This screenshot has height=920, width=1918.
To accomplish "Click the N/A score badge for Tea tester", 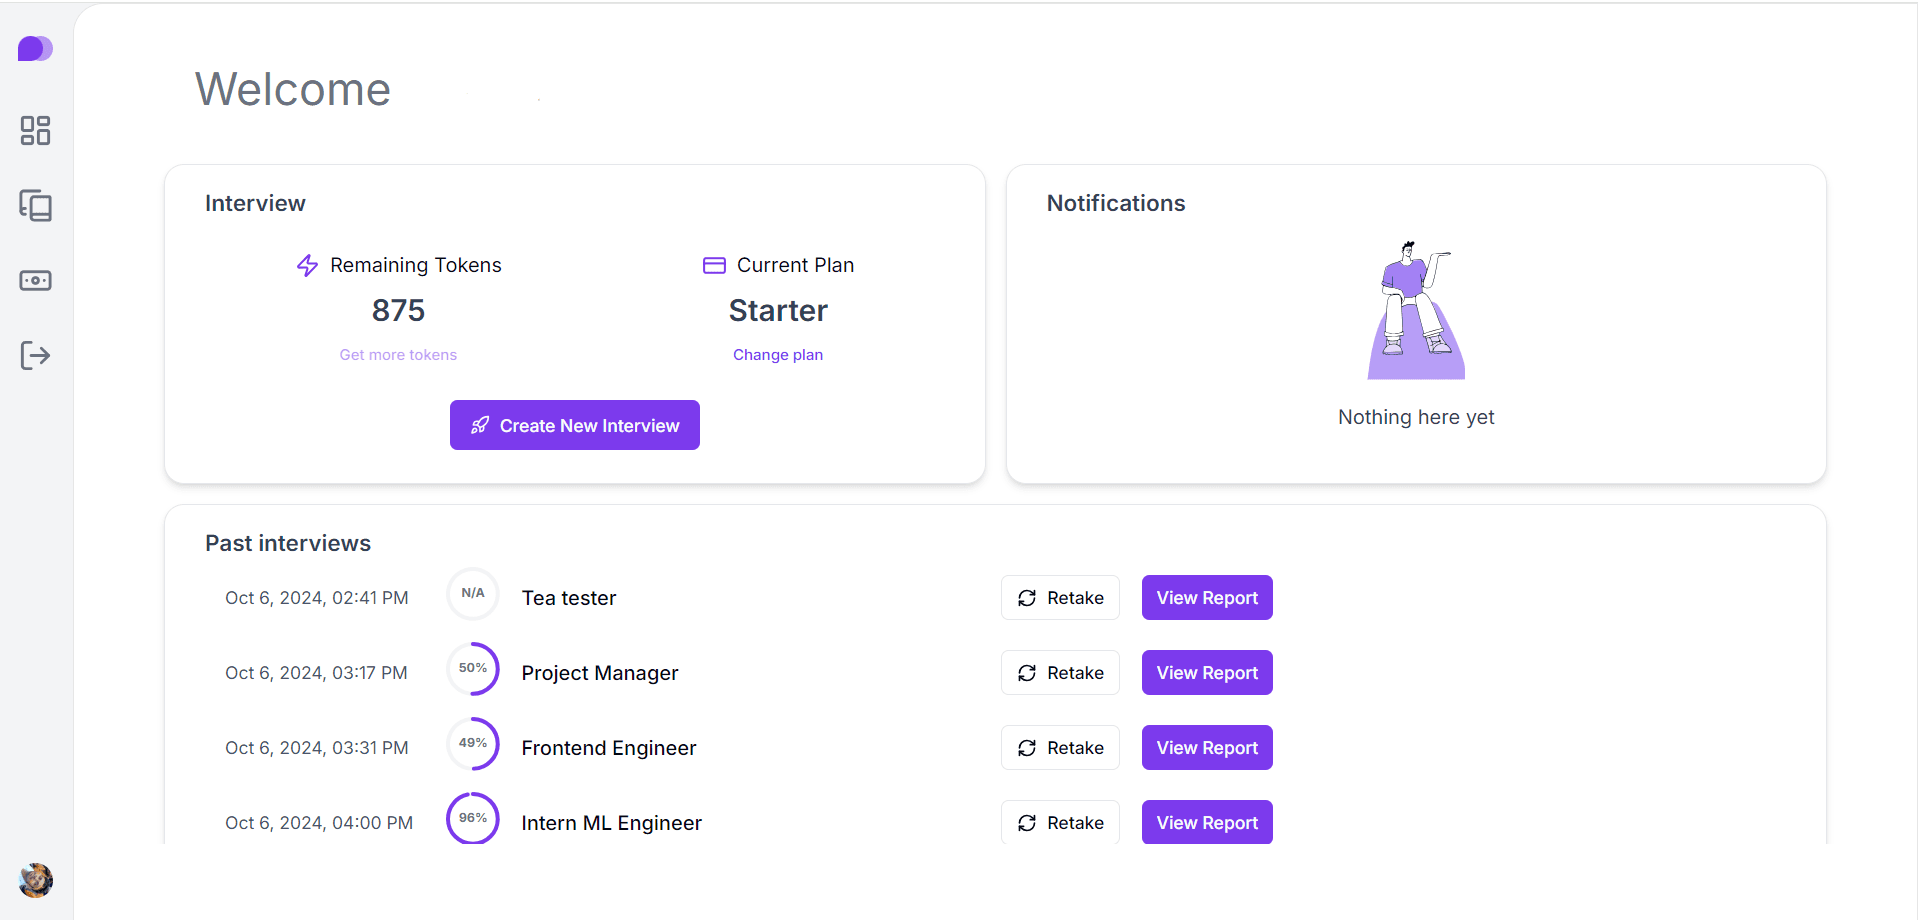I will [472, 593].
